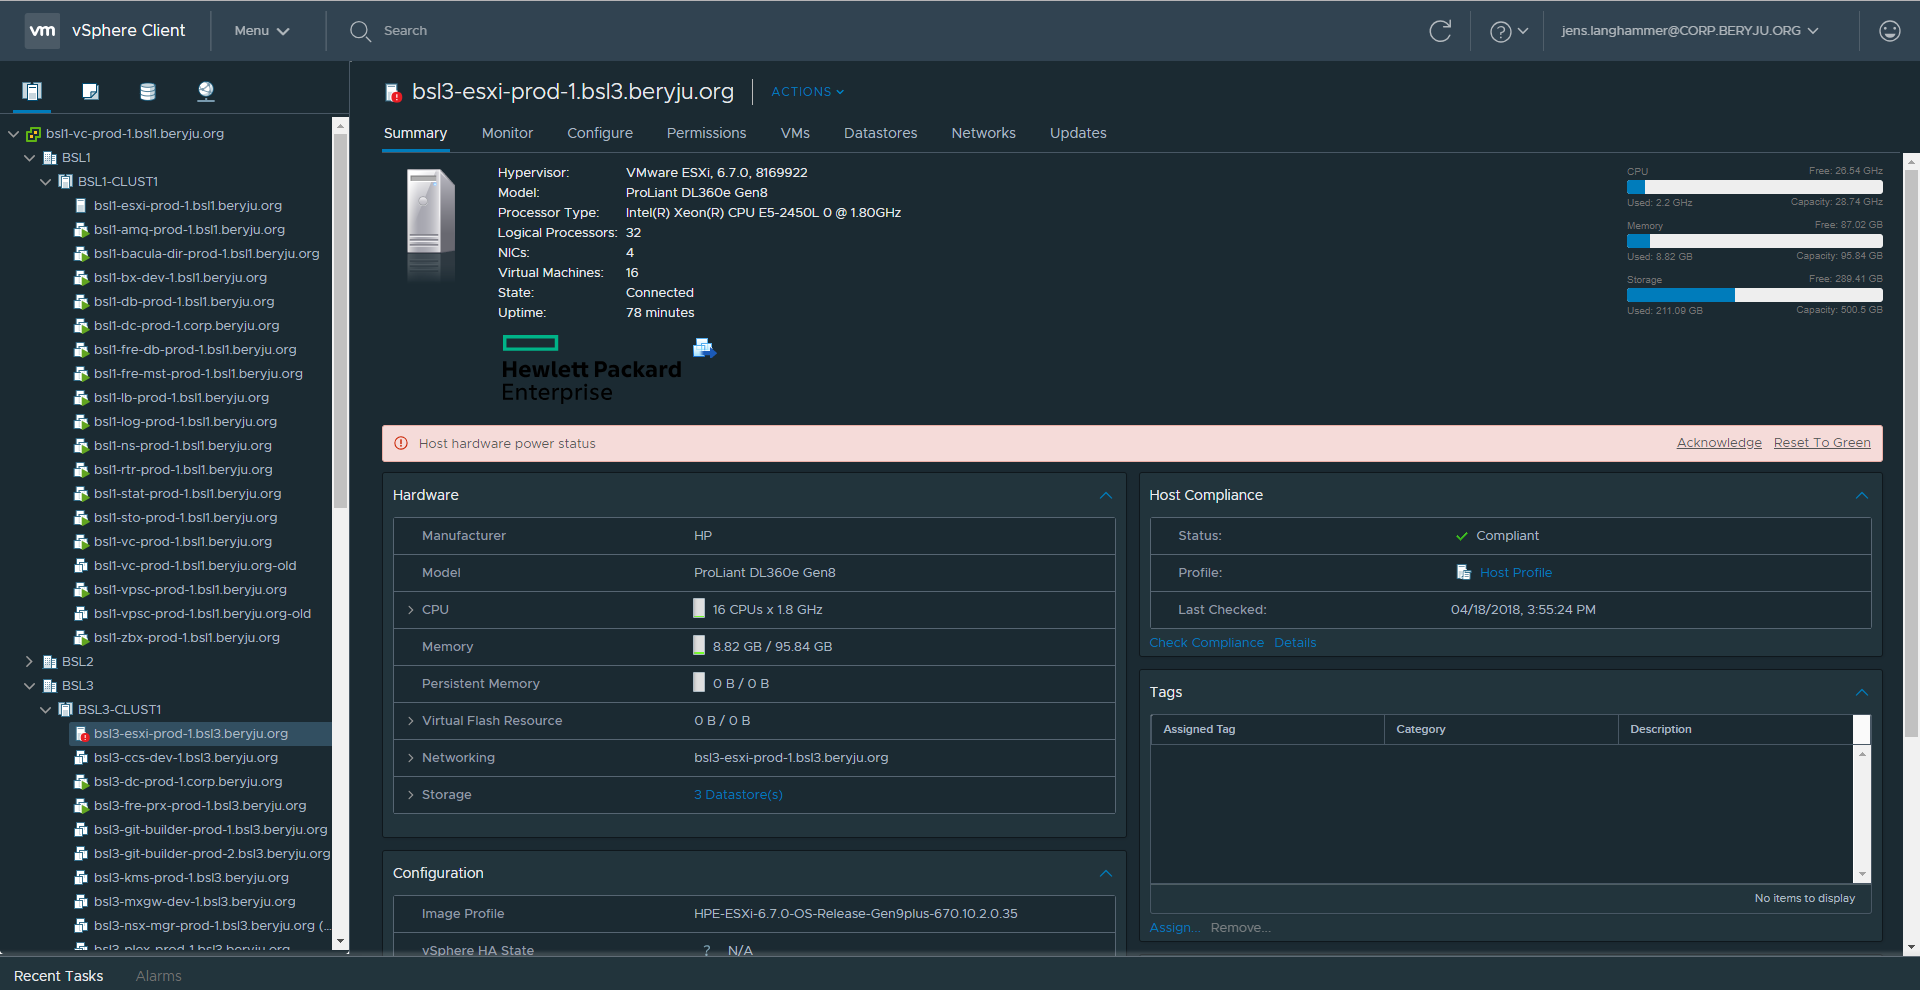Collapse the Host Compliance panel
This screenshot has height=990, width=1920.
coord(1862,496)
